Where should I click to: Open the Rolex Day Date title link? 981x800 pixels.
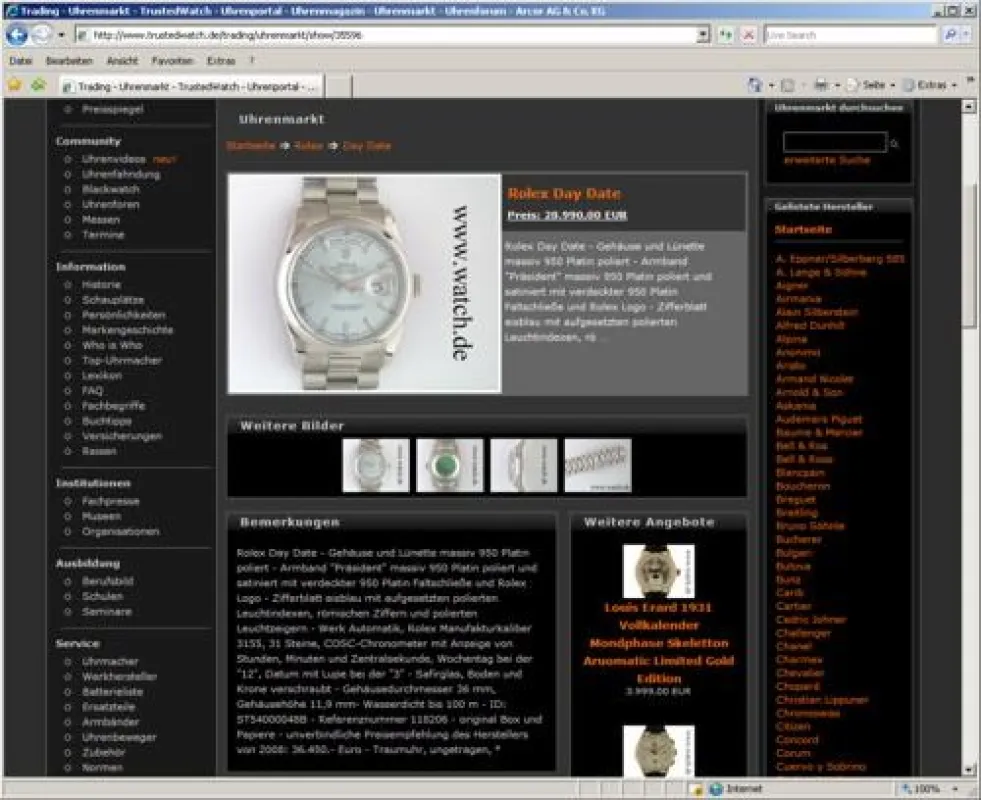click(x=564, y=193)
